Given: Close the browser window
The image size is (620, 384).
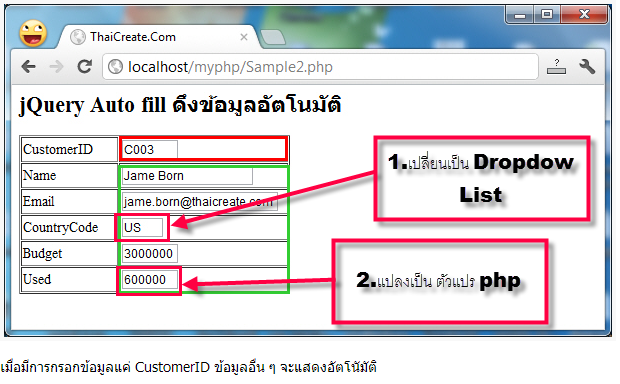Looking at the screenshot, I should coord(584,15).
